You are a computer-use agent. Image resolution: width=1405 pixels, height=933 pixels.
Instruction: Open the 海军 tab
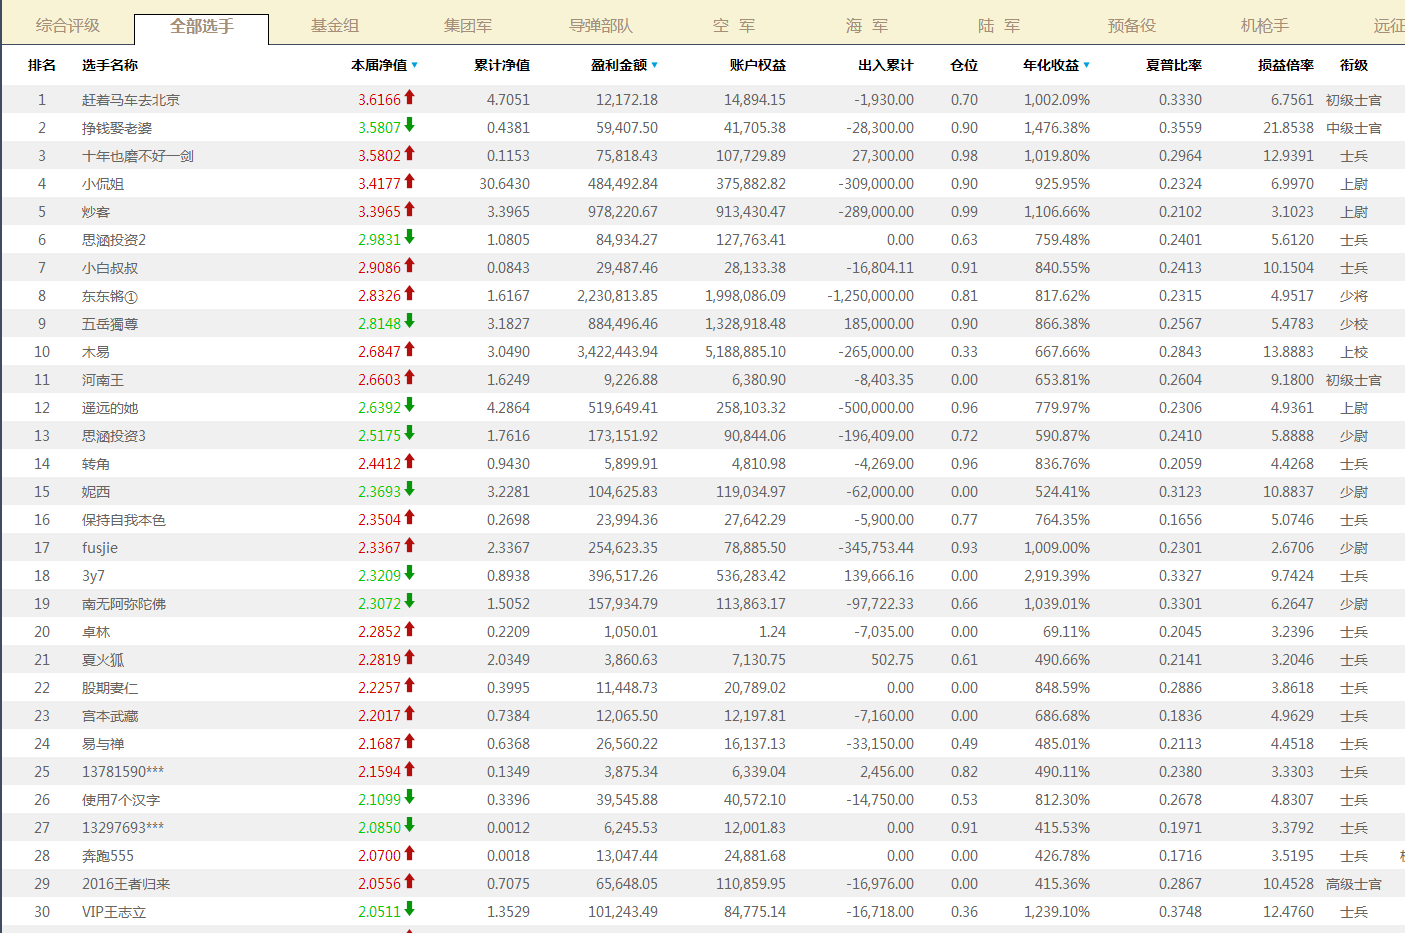click(867, 26)
